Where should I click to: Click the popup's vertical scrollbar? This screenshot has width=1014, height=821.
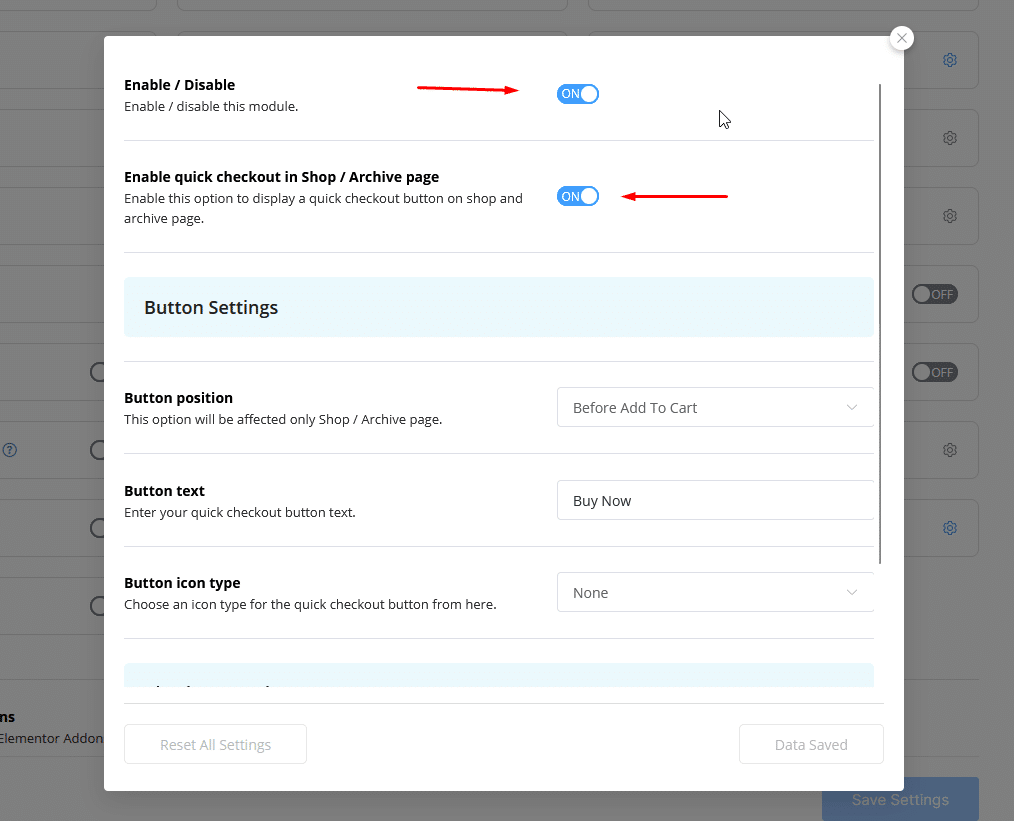[x=880, y=320]
